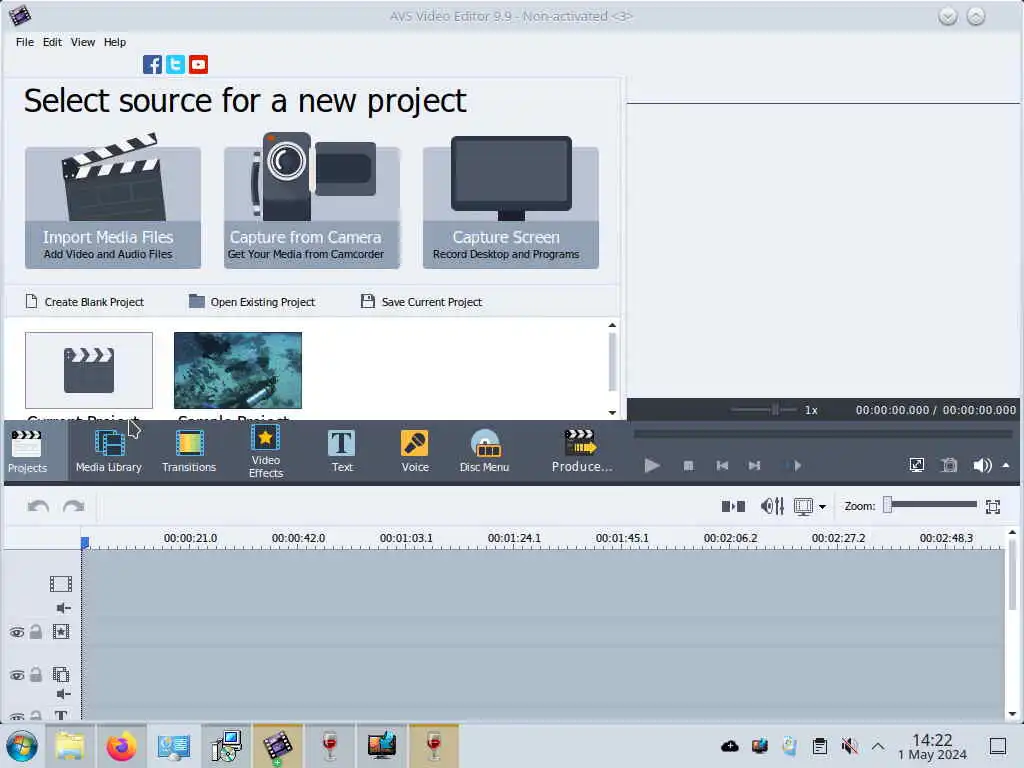Toggle visibility of the overlay track
This screenshot has width=1024, height=768.
coord(17,675)
